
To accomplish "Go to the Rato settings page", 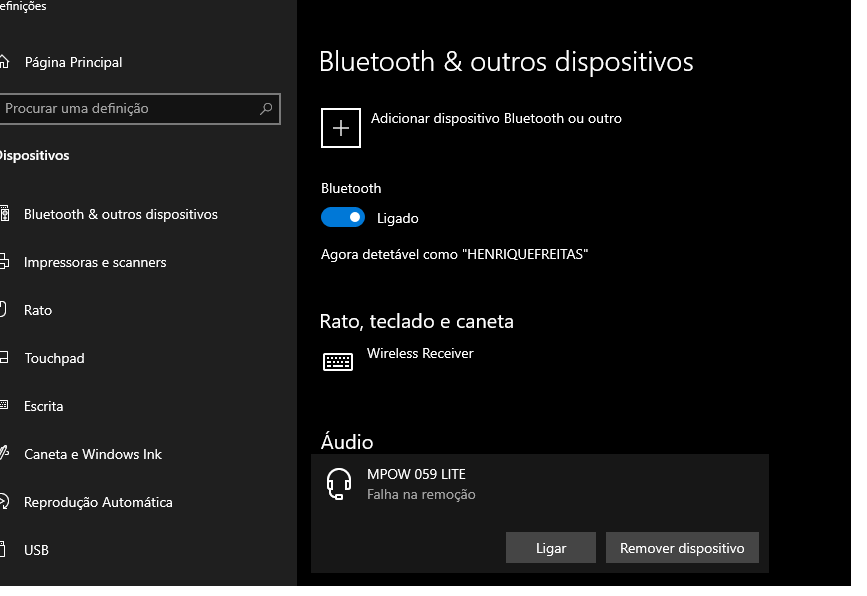I will [38, 310].
